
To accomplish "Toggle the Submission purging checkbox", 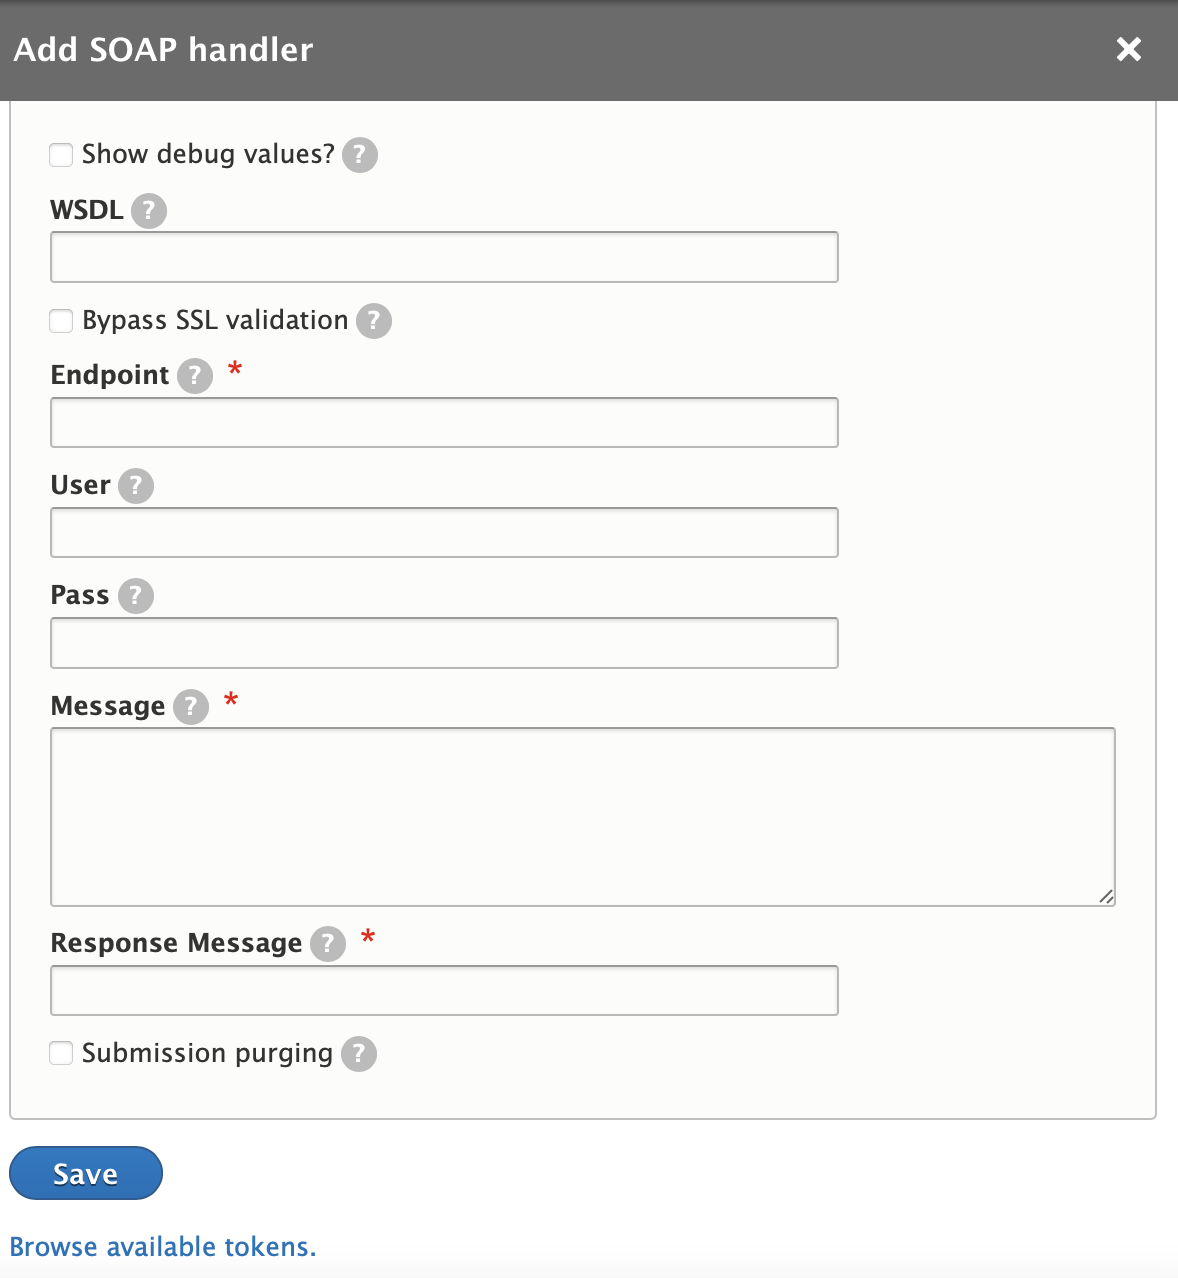I will (x=62, y=1053).
